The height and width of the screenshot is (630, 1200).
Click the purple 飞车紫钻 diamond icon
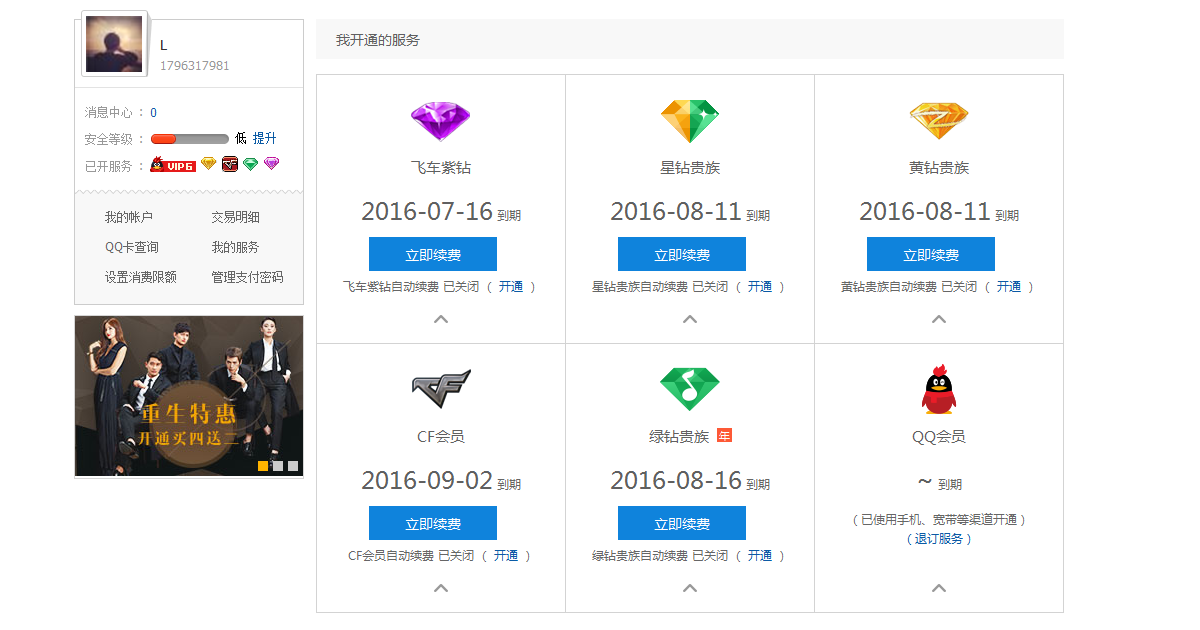click(x=441, y=122)
